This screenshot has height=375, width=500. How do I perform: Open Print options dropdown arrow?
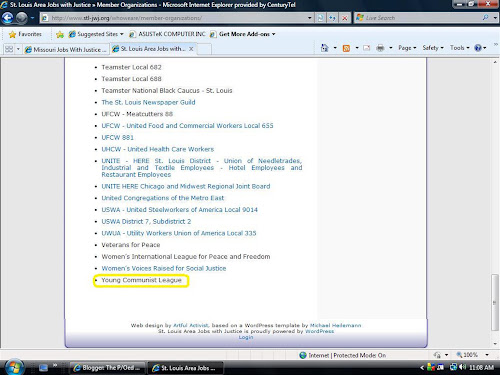coord(390,48)
